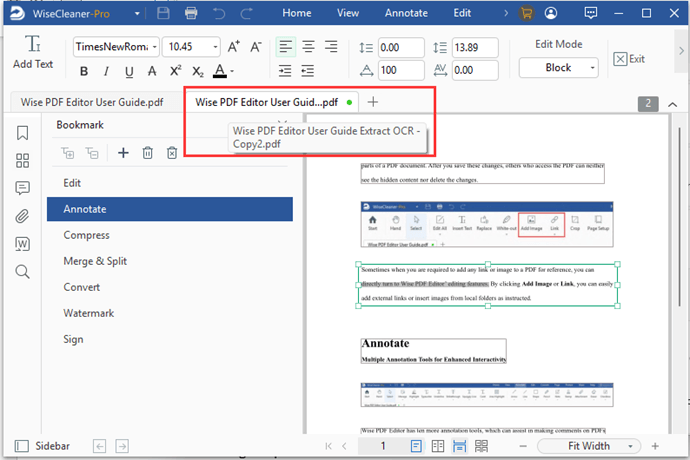Align text left

[286, 47]
